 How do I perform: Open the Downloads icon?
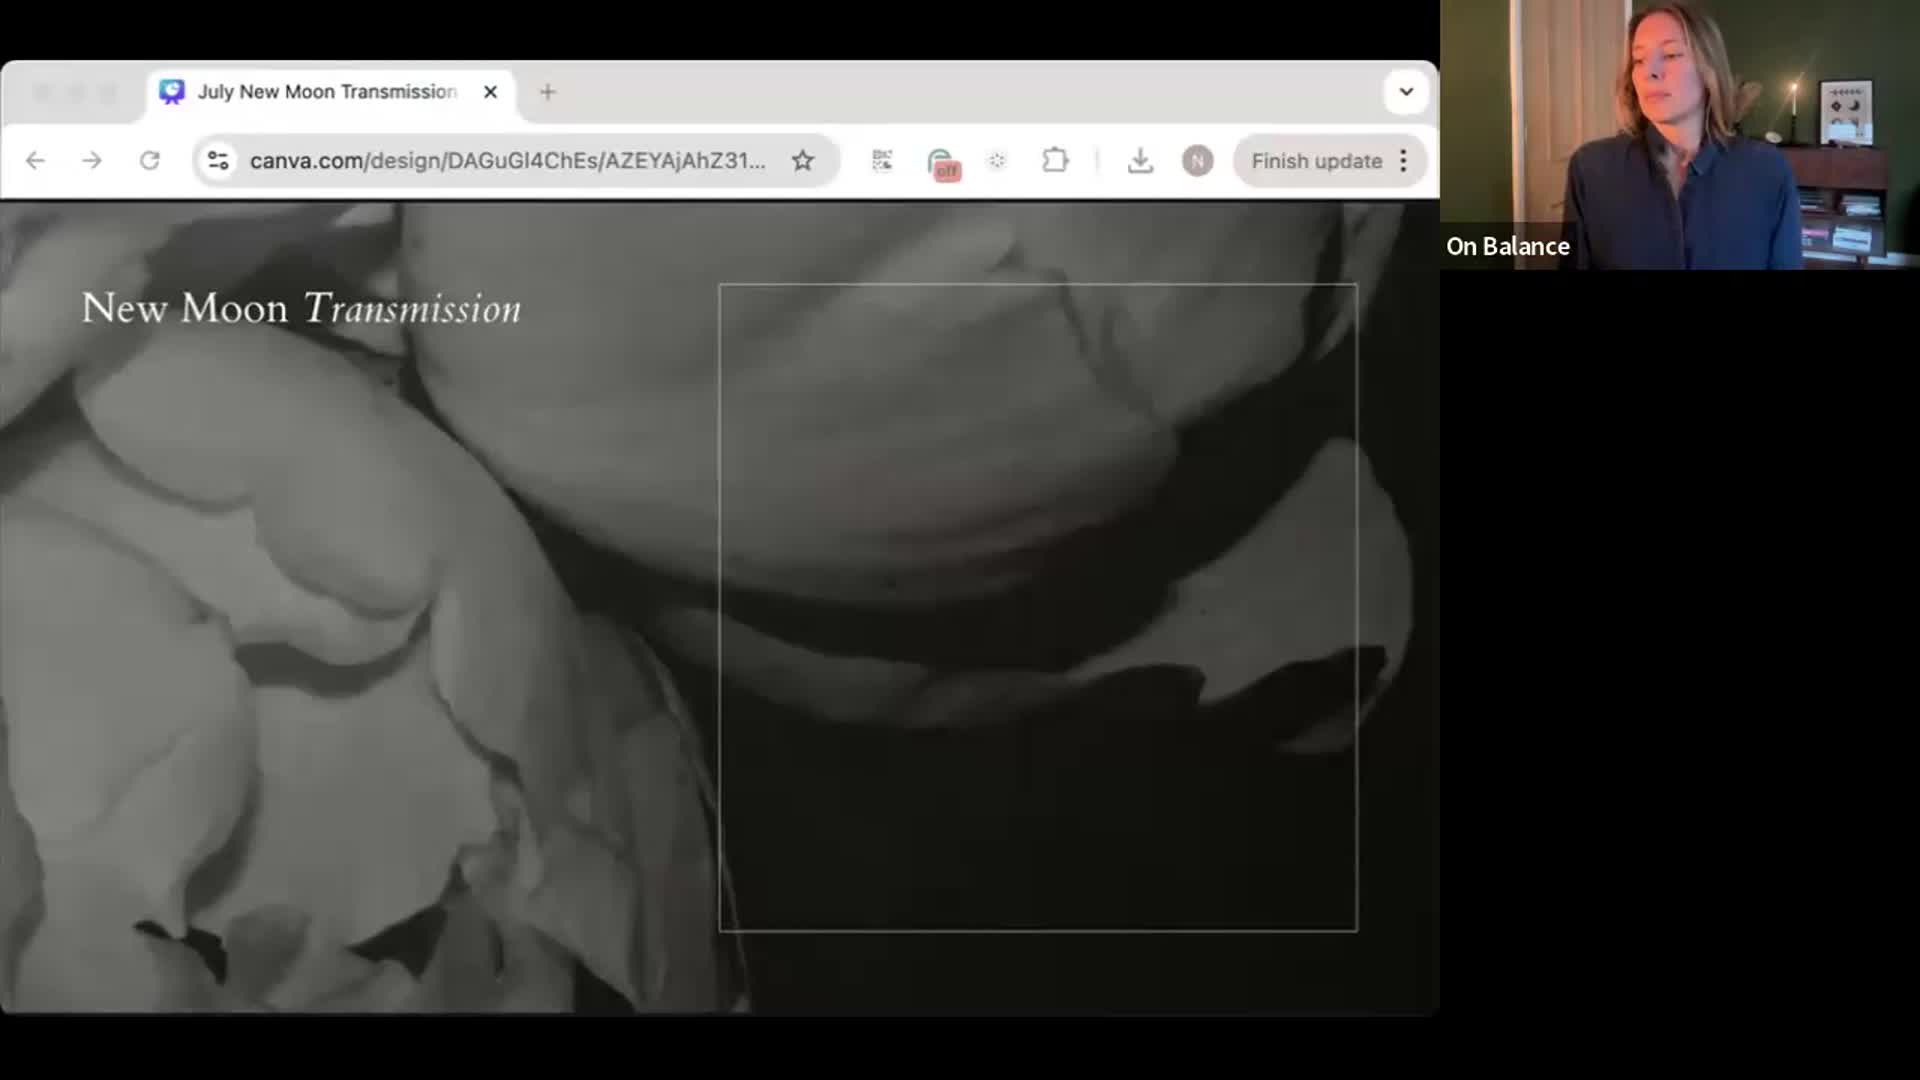1140,161
